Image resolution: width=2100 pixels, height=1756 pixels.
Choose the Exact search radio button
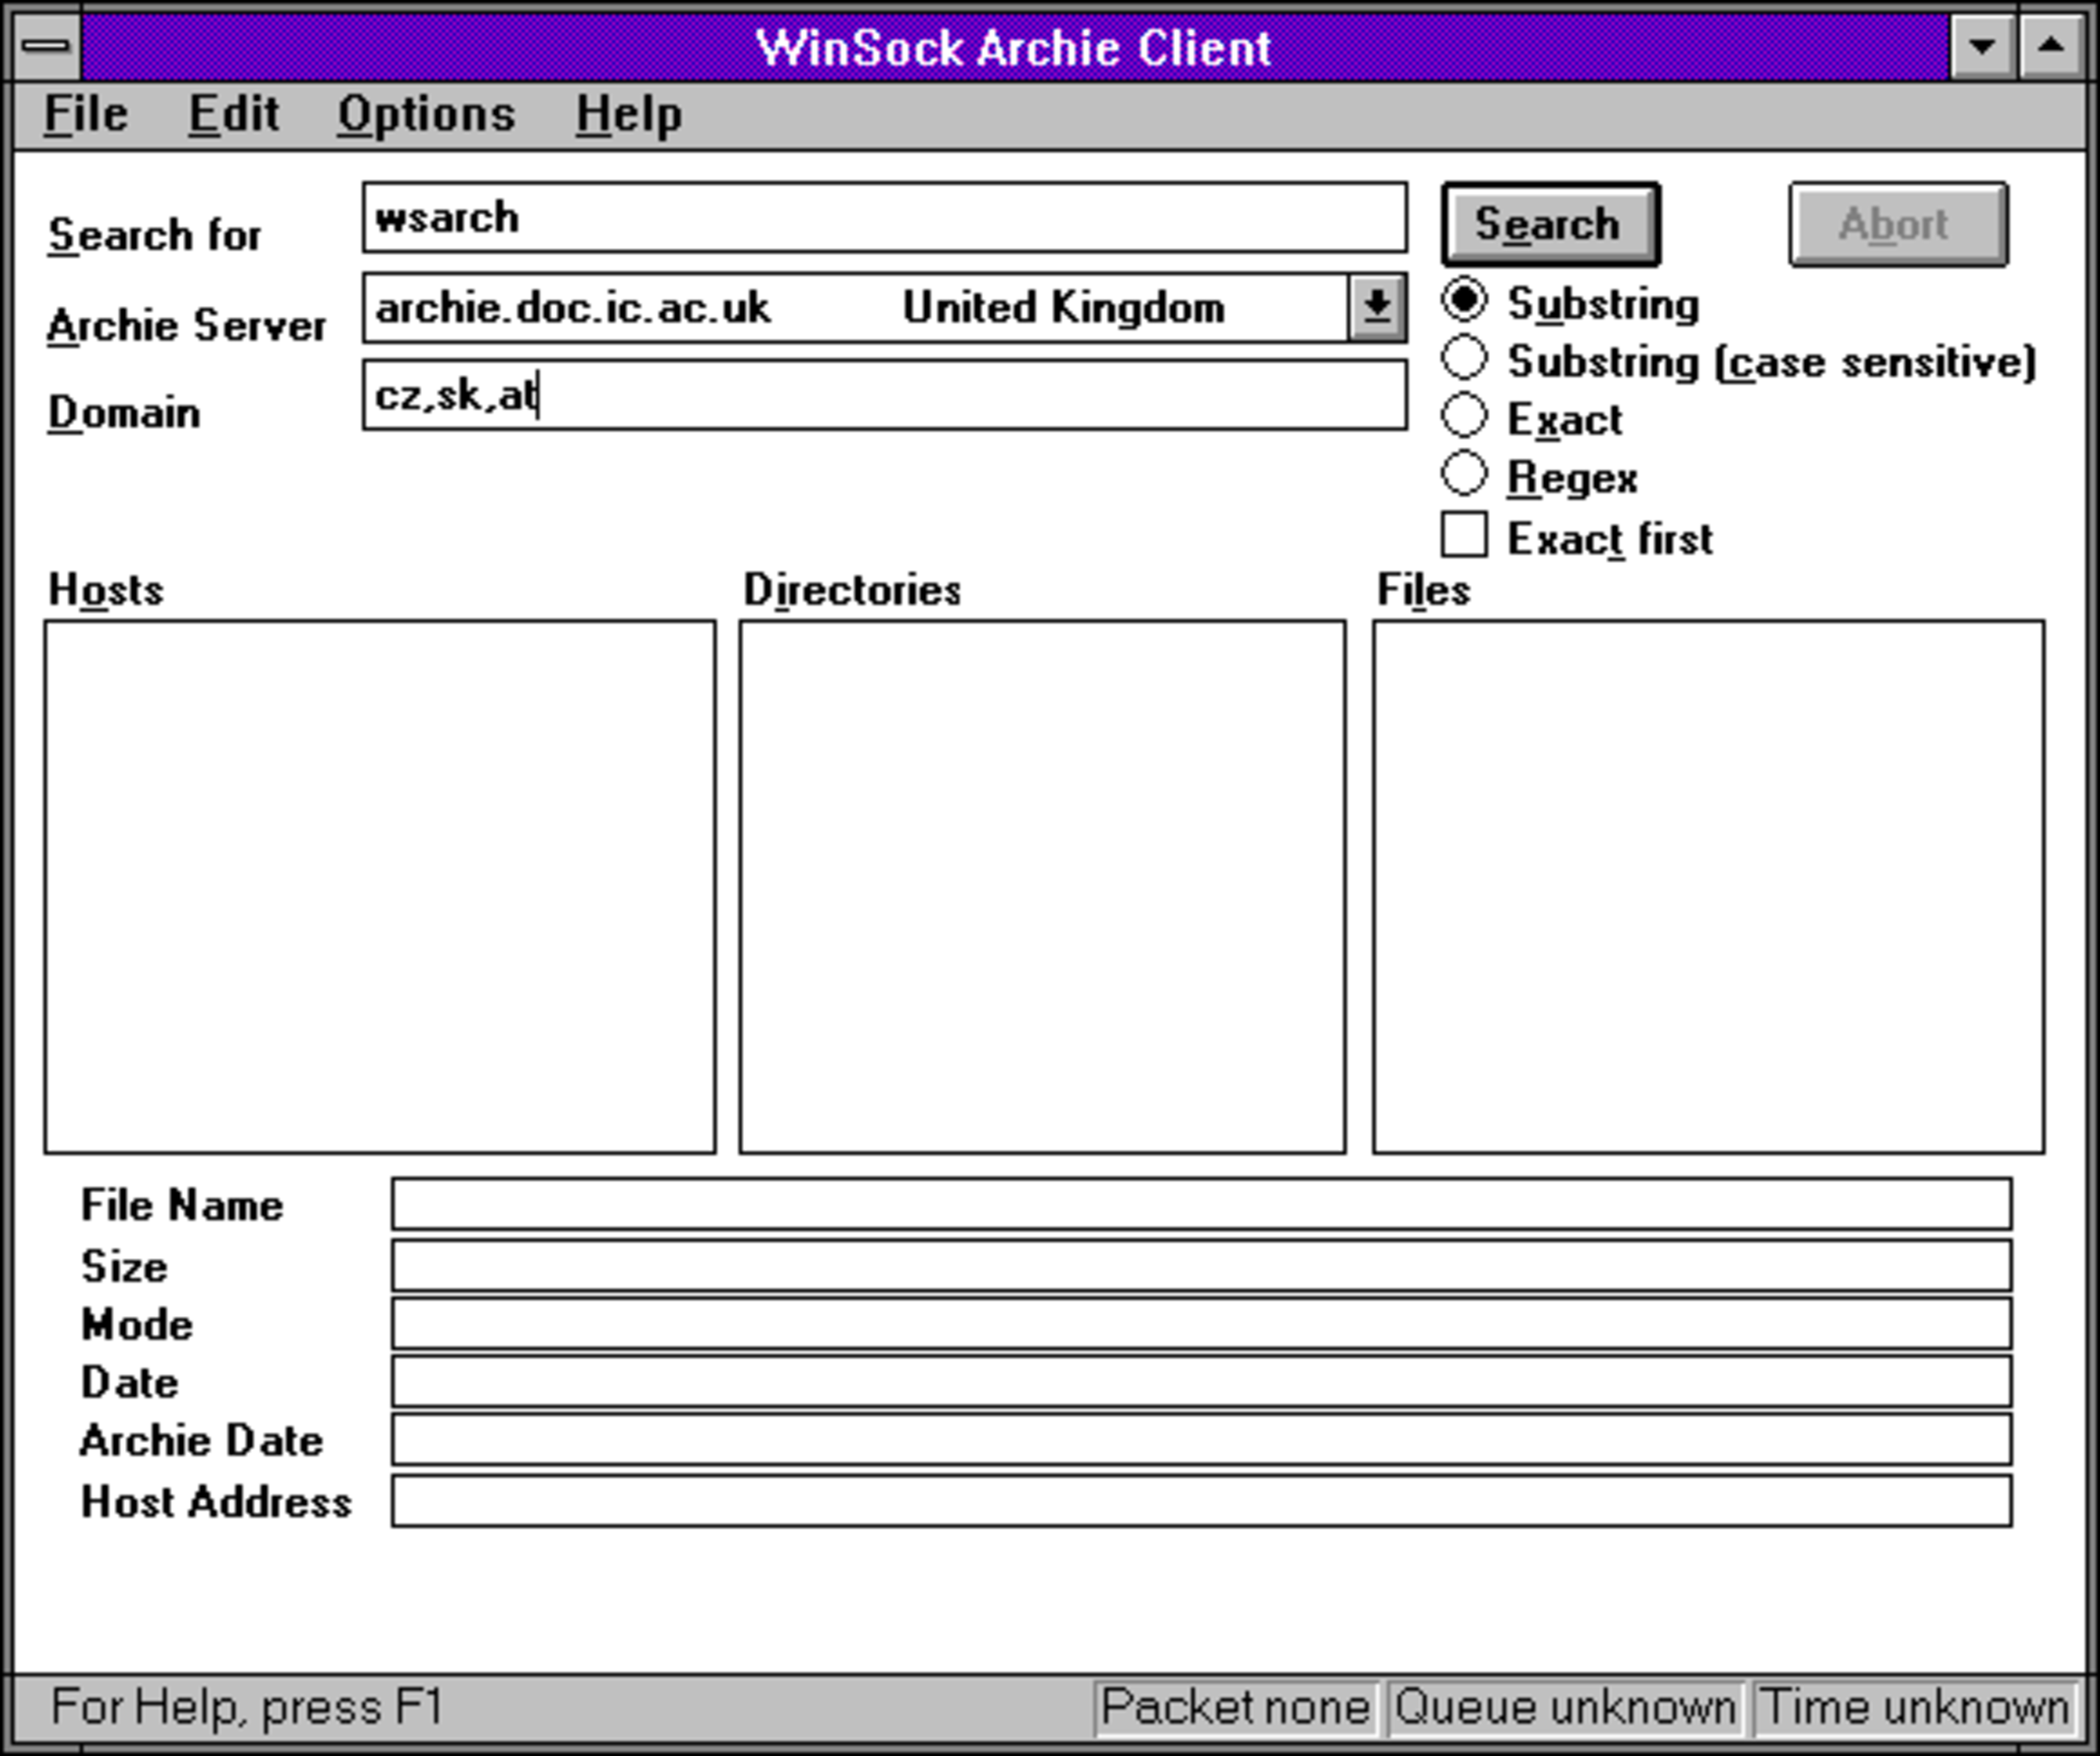click(x=1465, y=416)
